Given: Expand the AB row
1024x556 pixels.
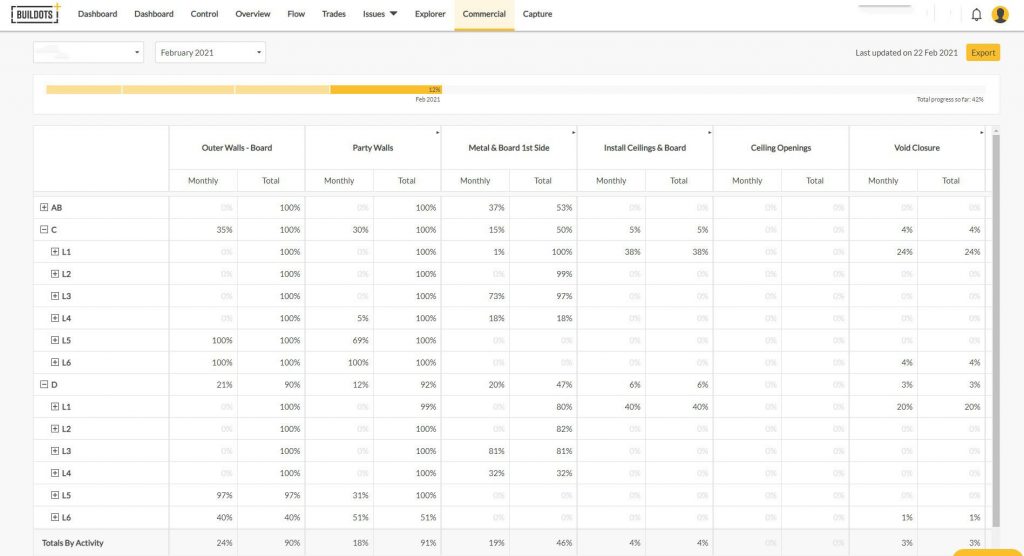Looking at the screenshot, I should 44,207.
